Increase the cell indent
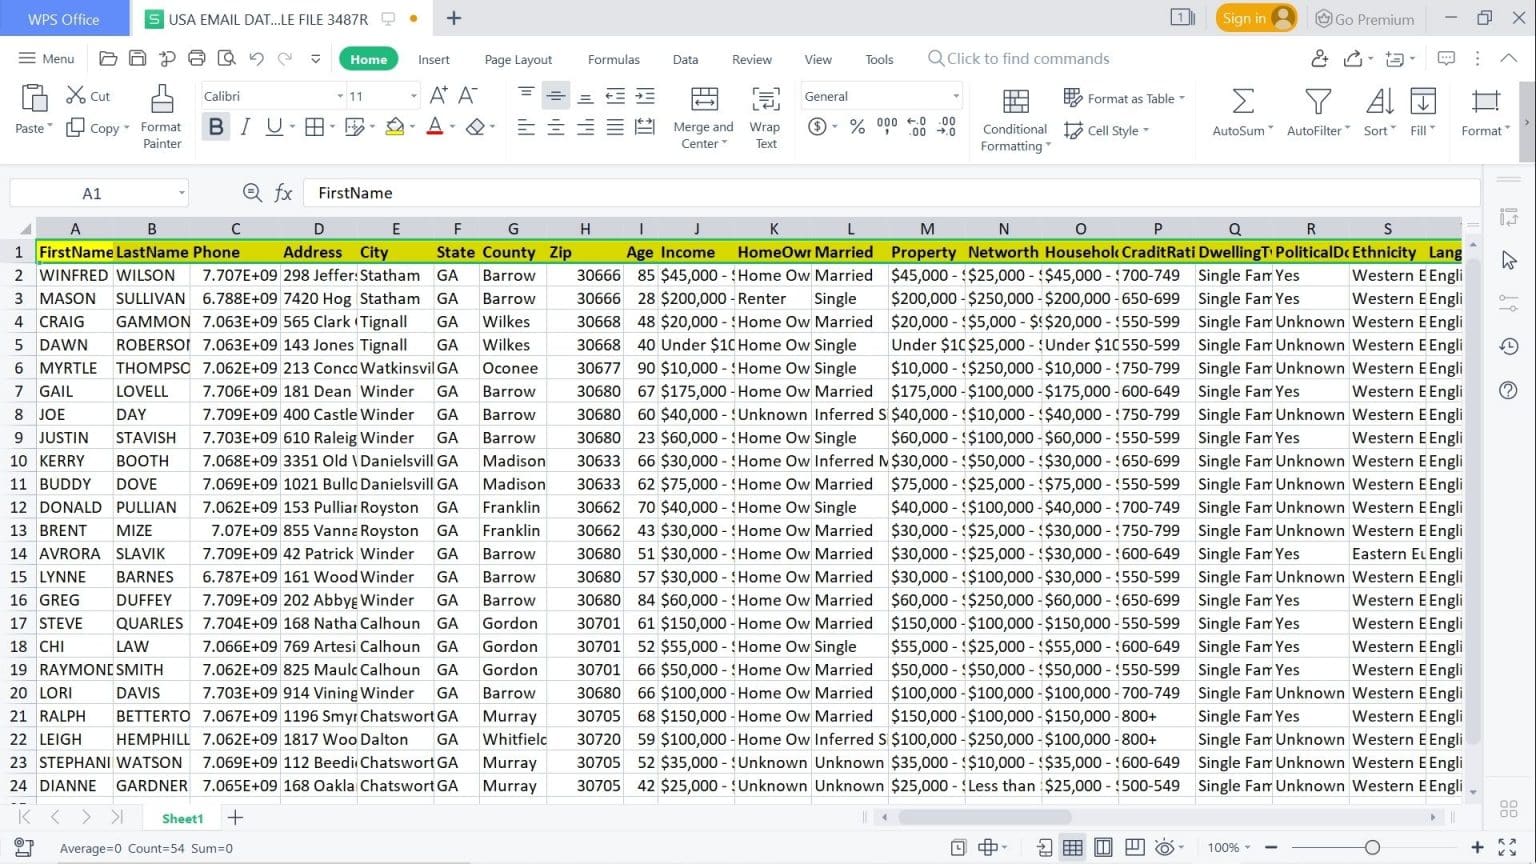 pos(645,96)
